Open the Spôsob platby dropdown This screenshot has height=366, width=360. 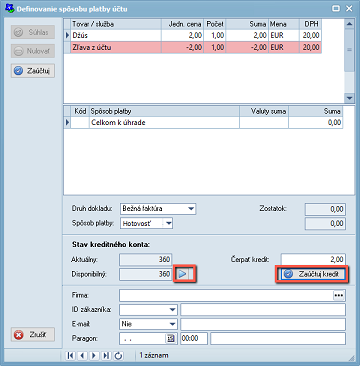click(169, 223)
